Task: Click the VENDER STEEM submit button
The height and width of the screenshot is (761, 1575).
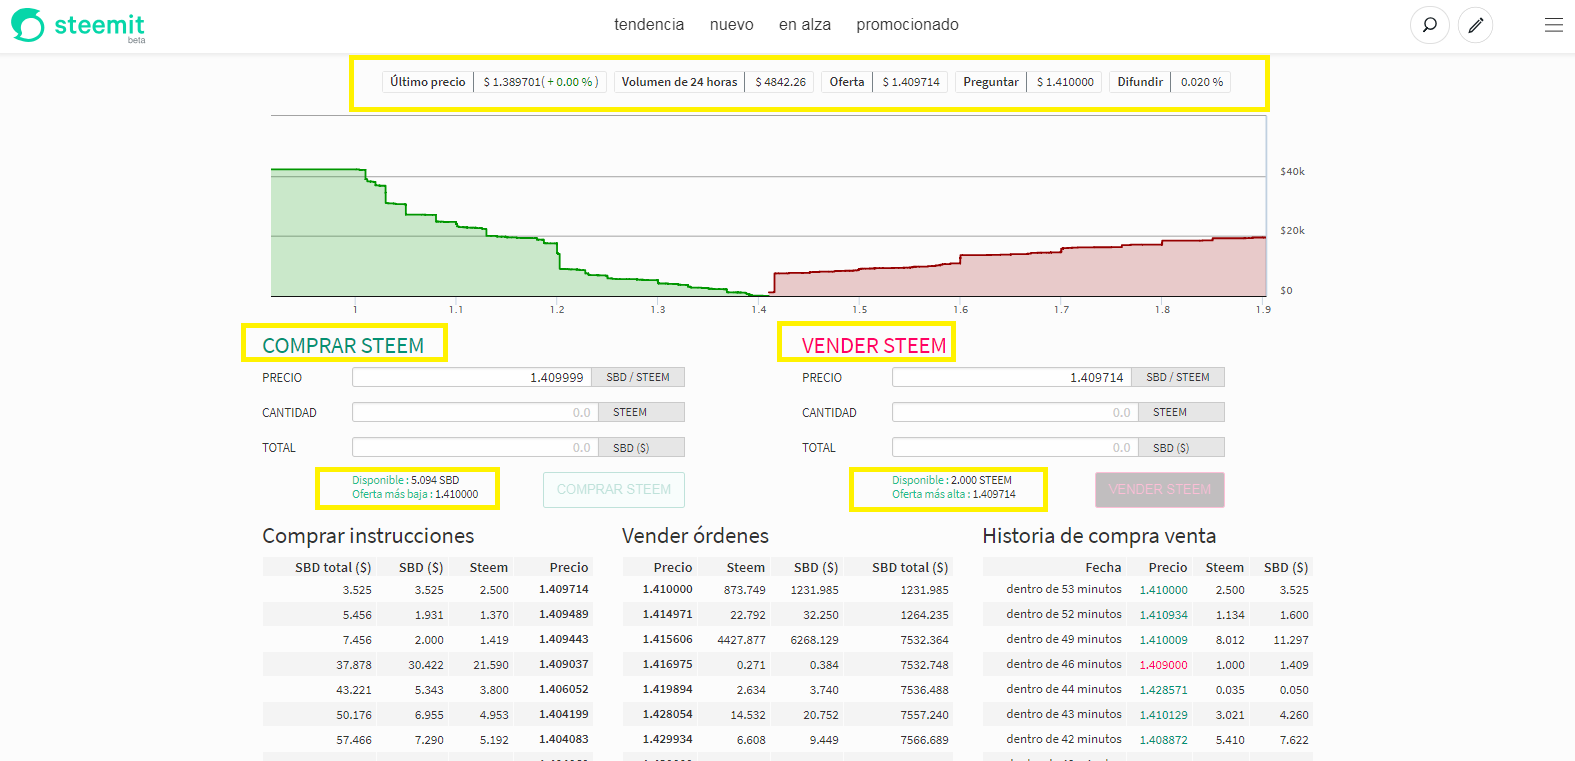Action: [x=1160, y=490]
